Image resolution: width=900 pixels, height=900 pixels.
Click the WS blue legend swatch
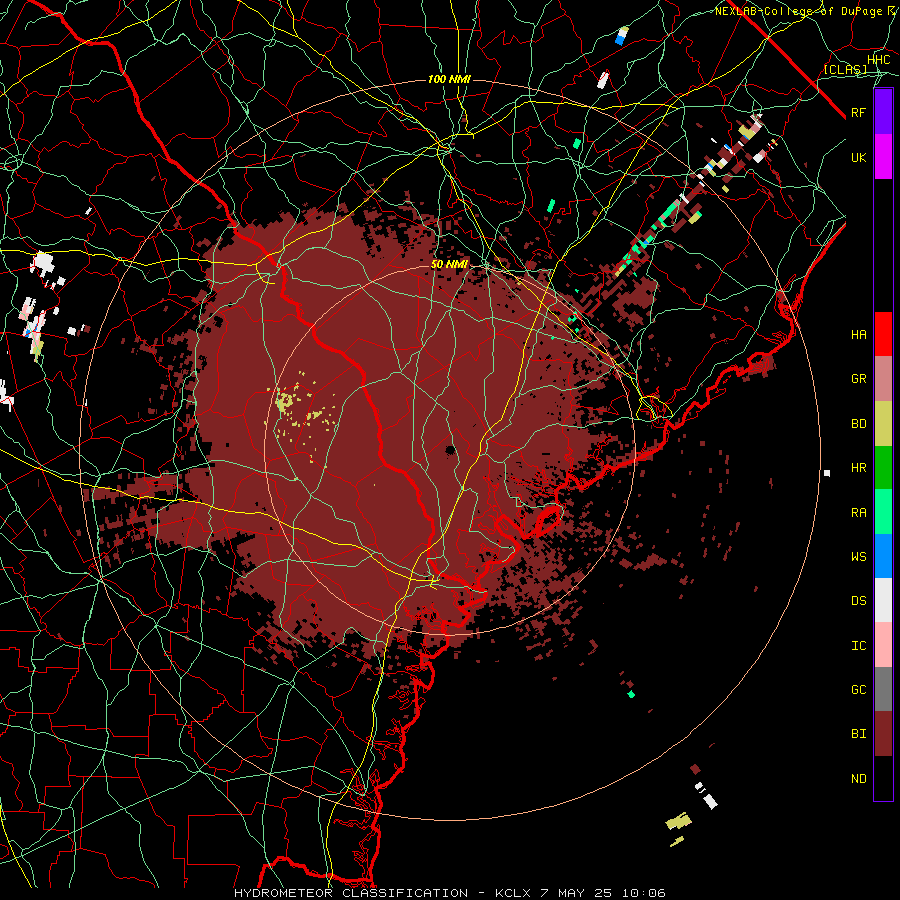coord(883,556)
